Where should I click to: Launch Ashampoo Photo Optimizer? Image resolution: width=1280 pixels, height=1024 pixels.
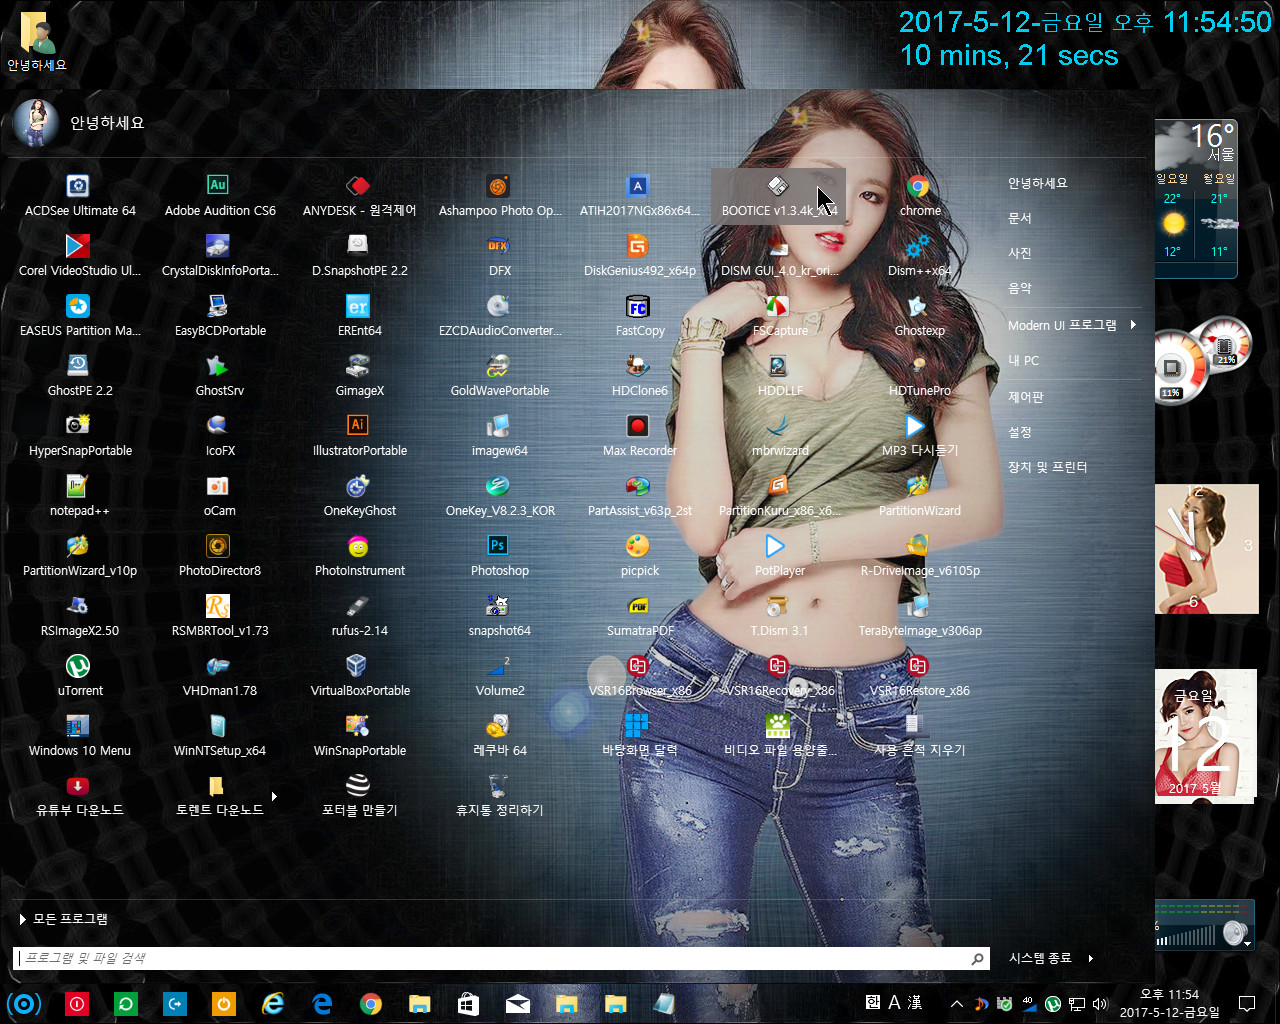(x=500, y=196)
